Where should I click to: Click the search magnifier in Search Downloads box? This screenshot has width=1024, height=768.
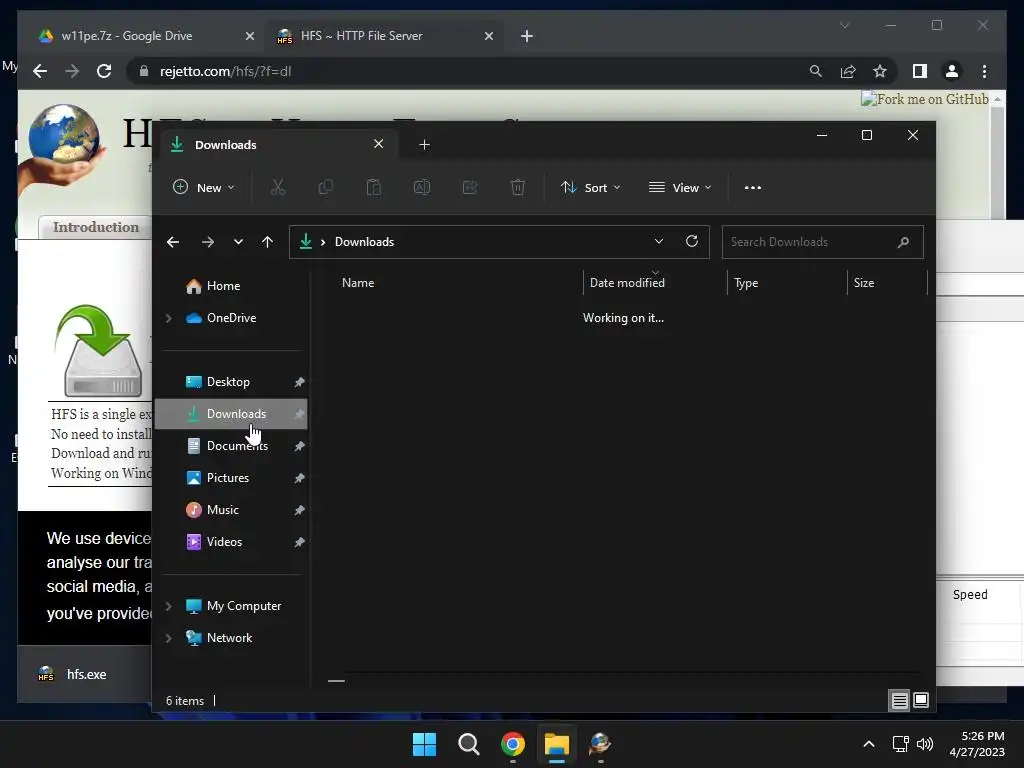tap(903, 242)
